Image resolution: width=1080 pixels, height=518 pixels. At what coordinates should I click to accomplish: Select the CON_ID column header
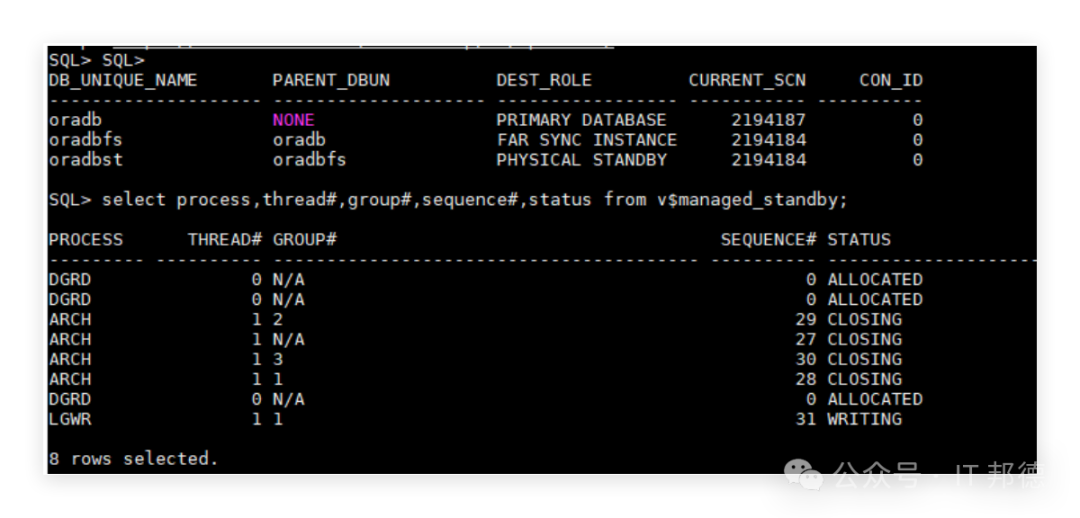point(891,81)
